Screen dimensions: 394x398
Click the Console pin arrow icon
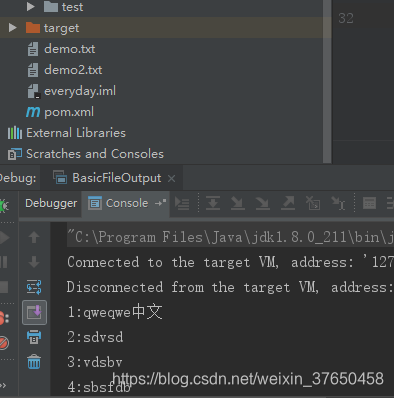161,203
